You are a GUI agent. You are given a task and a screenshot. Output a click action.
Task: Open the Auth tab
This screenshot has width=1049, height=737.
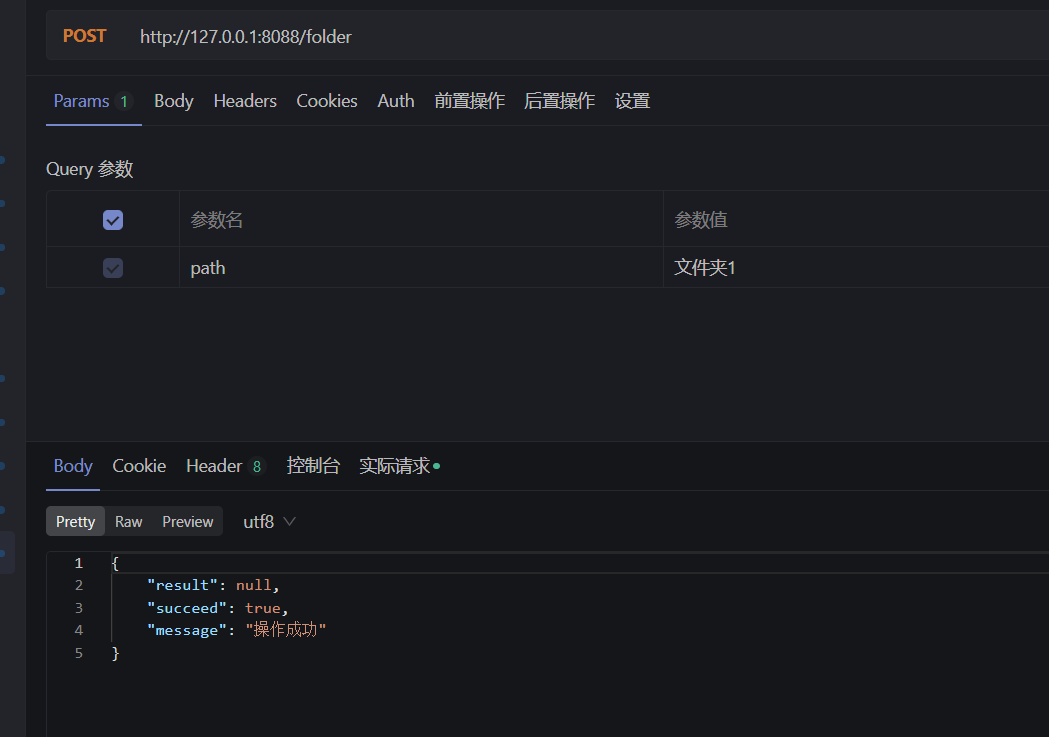tap(395, 100)
